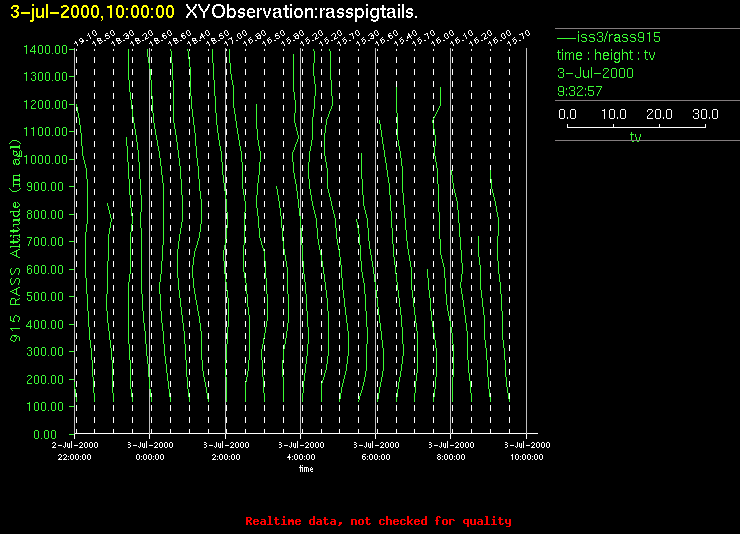
Task: Click the 2-Jul-2000 date on time axis
Action: (75, 445)
